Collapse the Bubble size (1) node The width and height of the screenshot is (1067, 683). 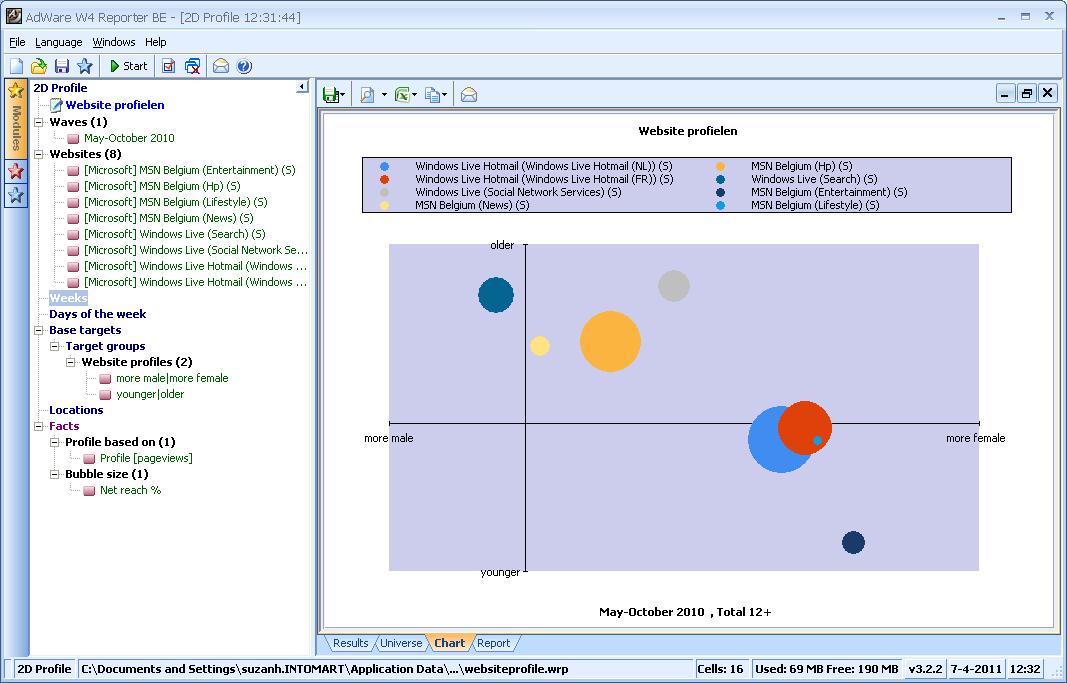54,474
